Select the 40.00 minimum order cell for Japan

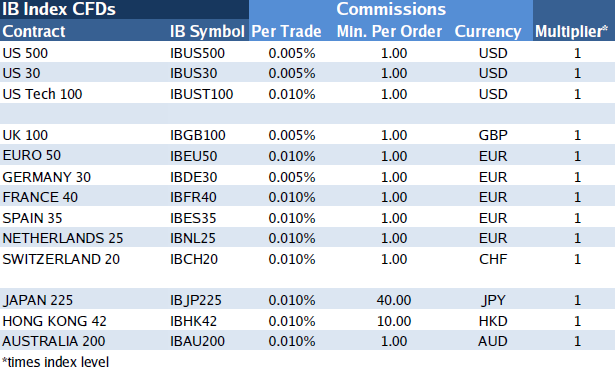pos(394,301)
